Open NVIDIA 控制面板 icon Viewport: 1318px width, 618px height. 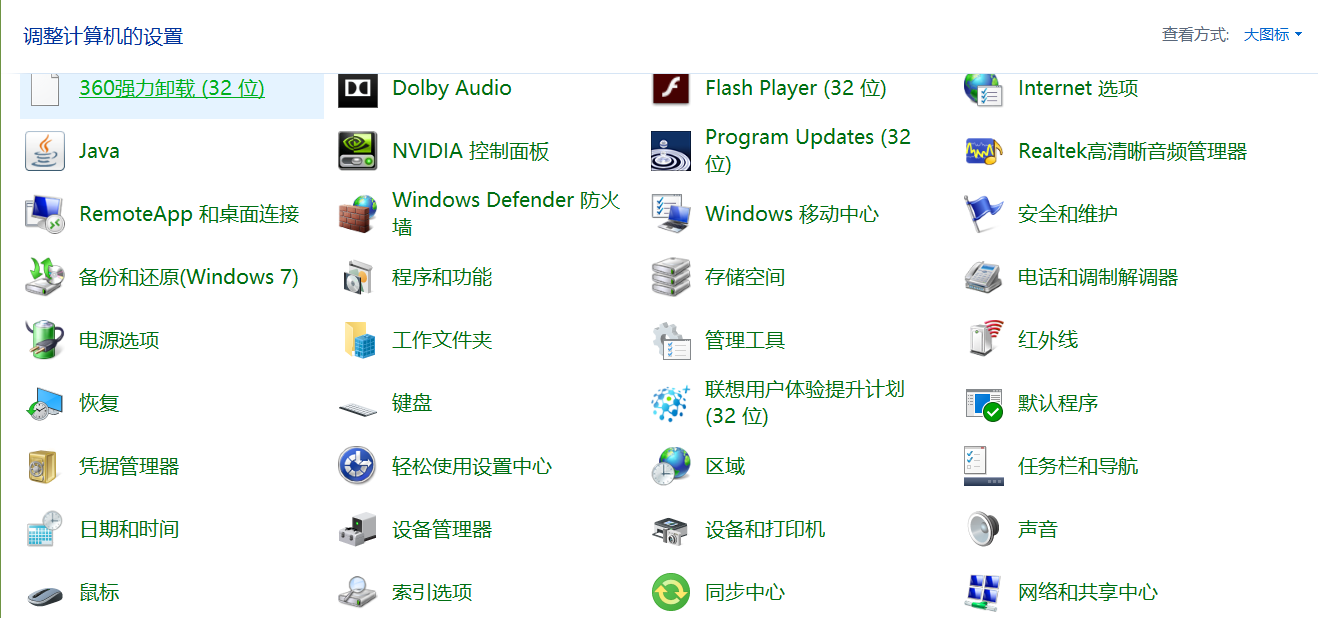(x=357, y=151)
